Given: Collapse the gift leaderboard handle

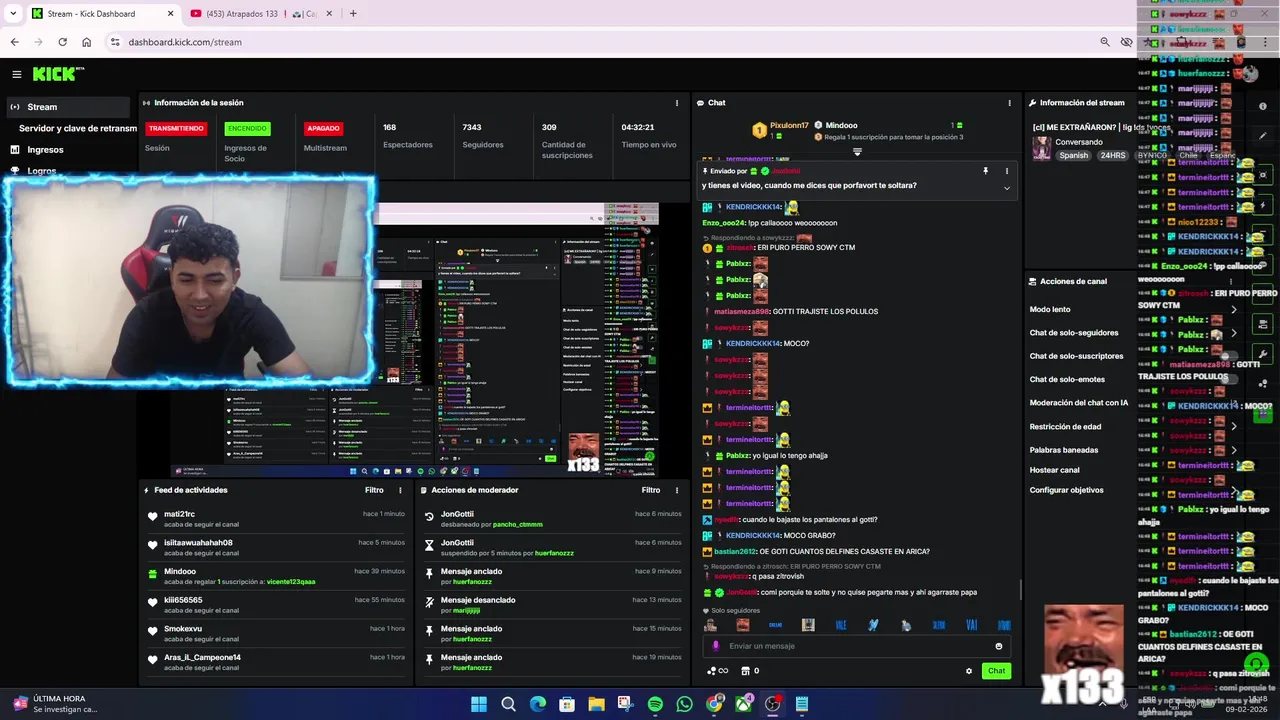Looking at the screenshot, I should (857, 152).
